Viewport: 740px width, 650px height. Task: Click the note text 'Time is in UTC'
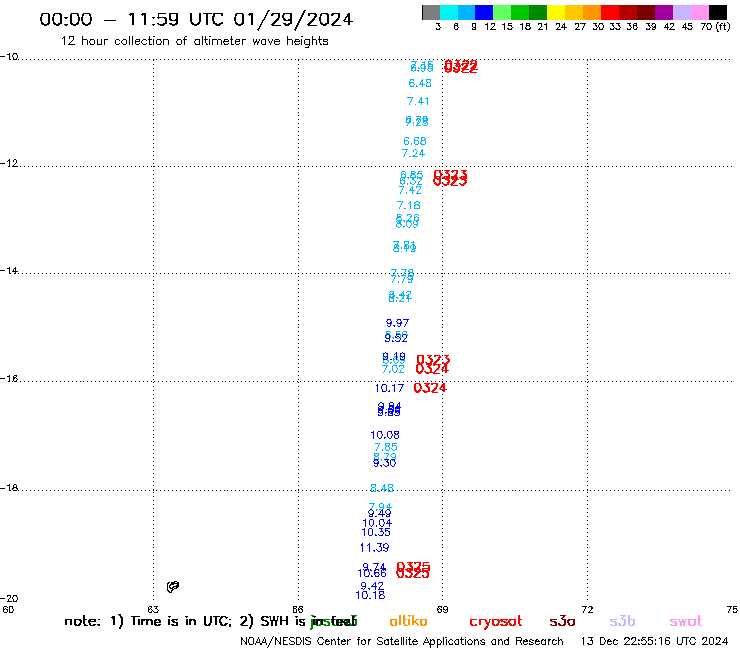[181, 621]
